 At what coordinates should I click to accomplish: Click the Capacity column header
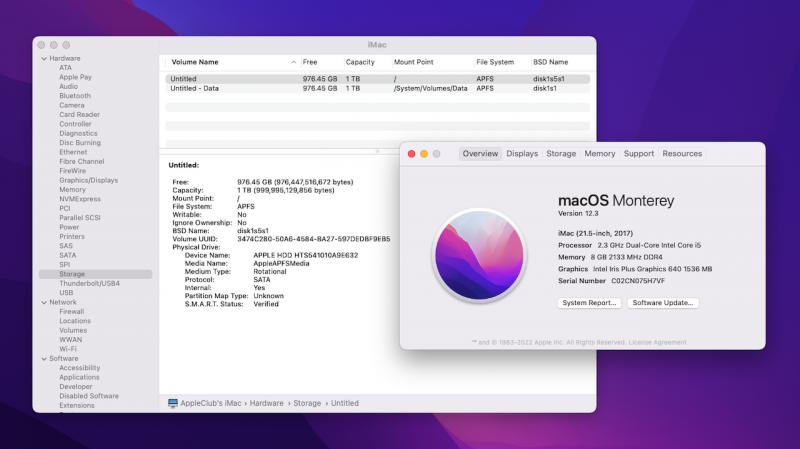(360, 62)
